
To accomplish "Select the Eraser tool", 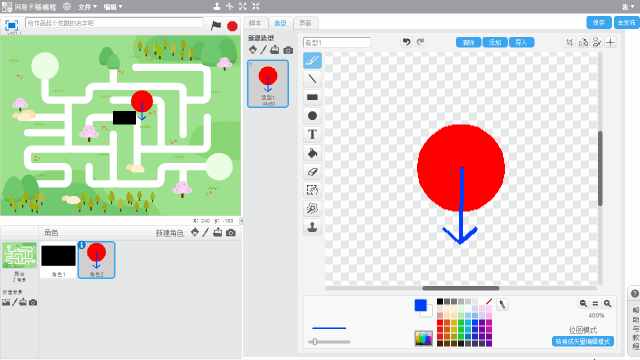I will coord(312,172).
